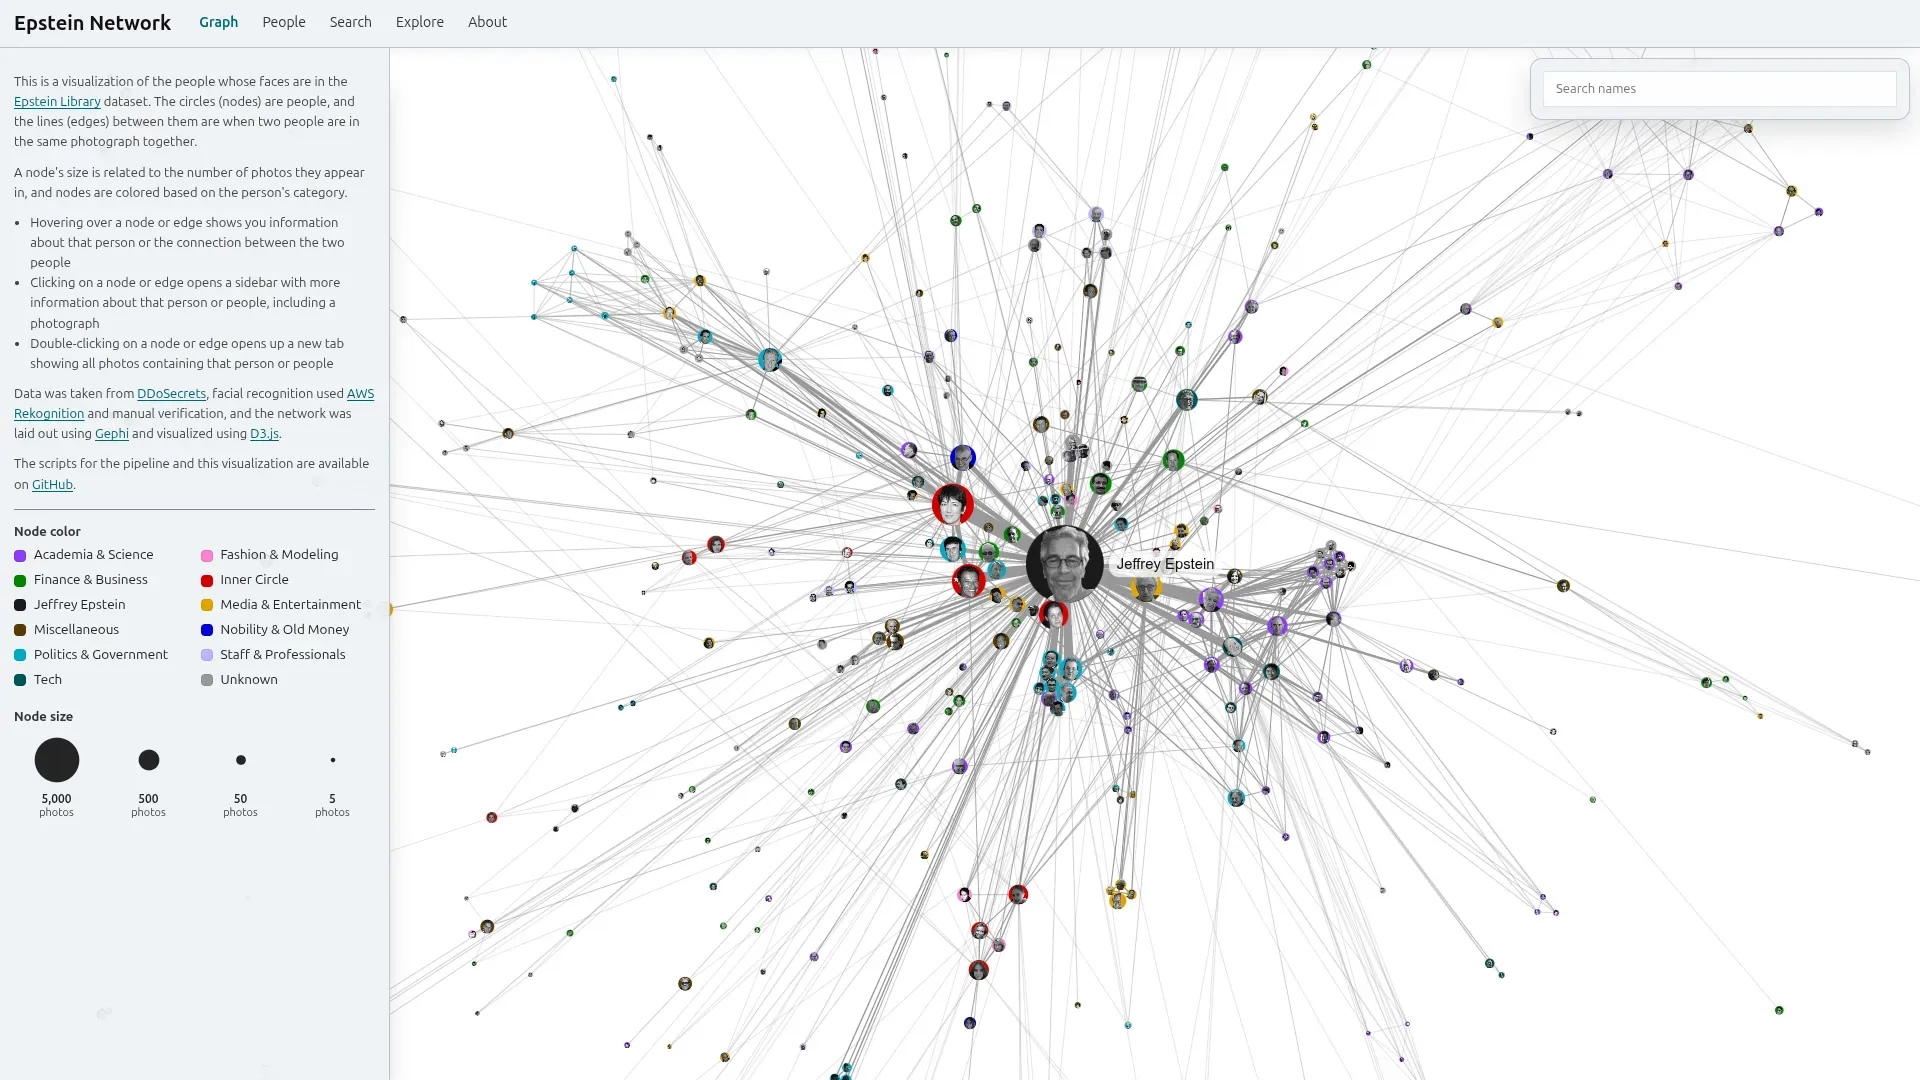
Task: Open the About page
Action: click(x=487, y=22)
